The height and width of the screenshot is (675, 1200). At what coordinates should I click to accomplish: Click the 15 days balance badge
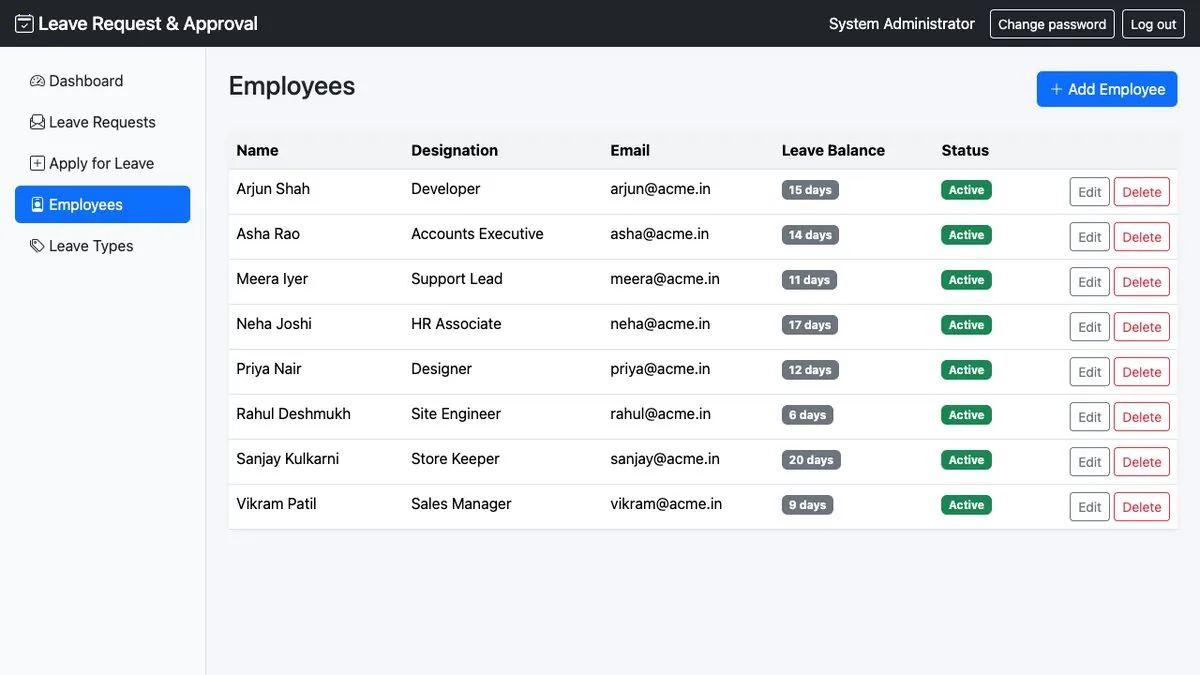810,190
